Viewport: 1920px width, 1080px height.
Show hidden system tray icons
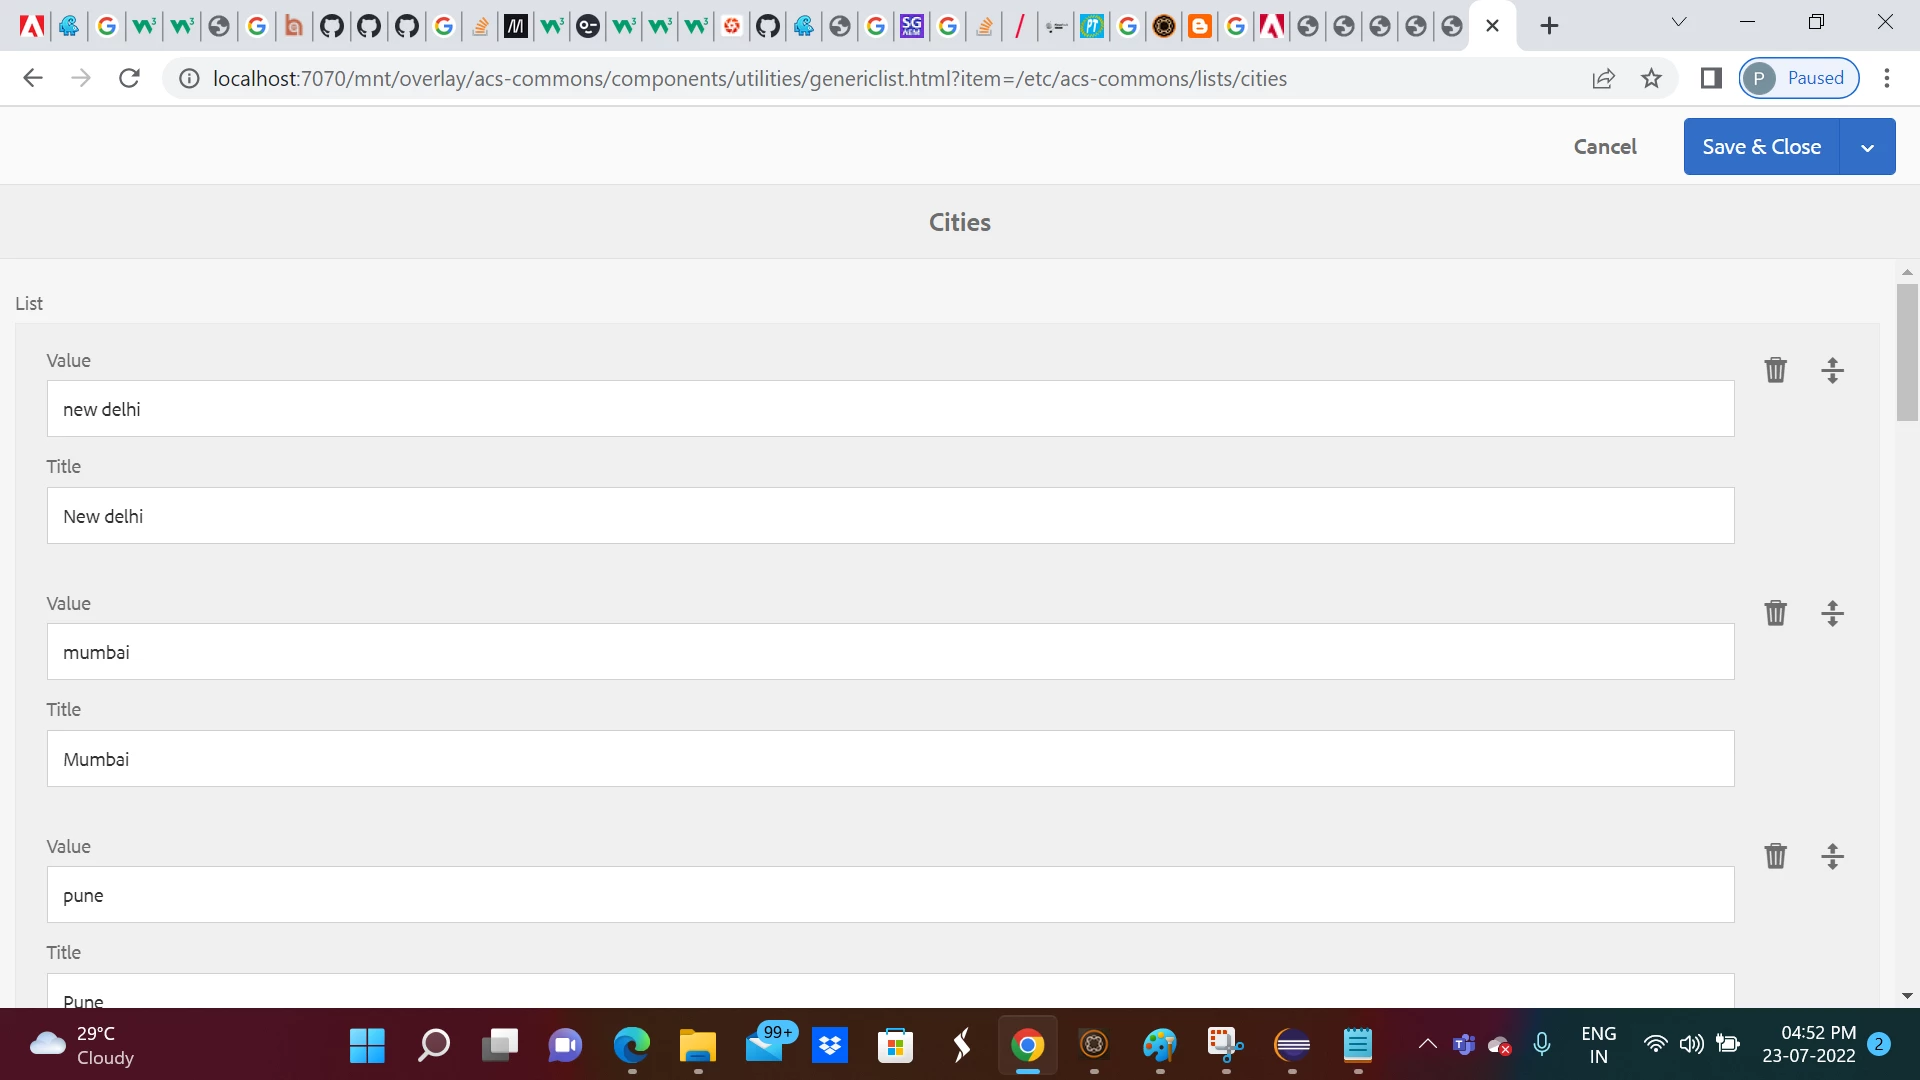click(1427, 1044)
